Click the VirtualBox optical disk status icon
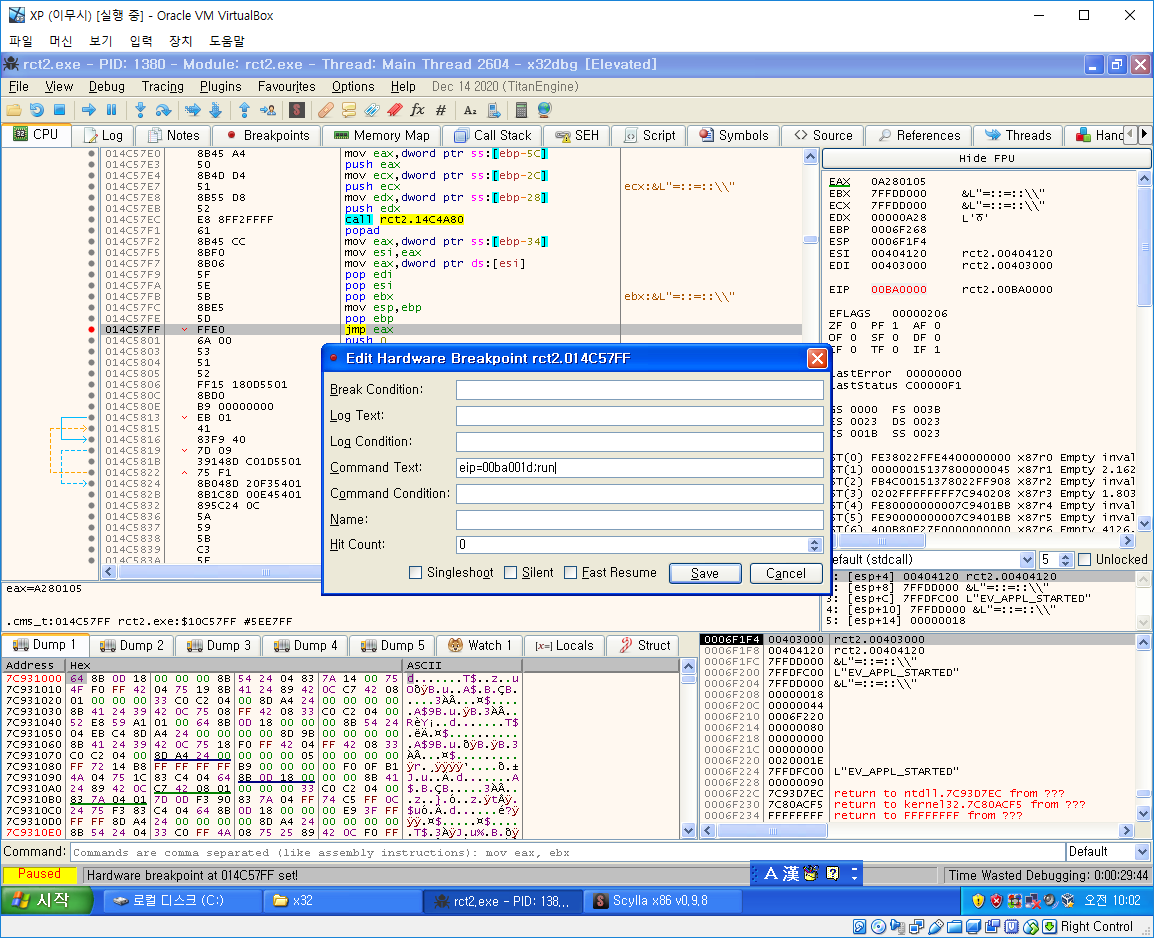Screen dimensions: 1154x938 click(878, 927)
